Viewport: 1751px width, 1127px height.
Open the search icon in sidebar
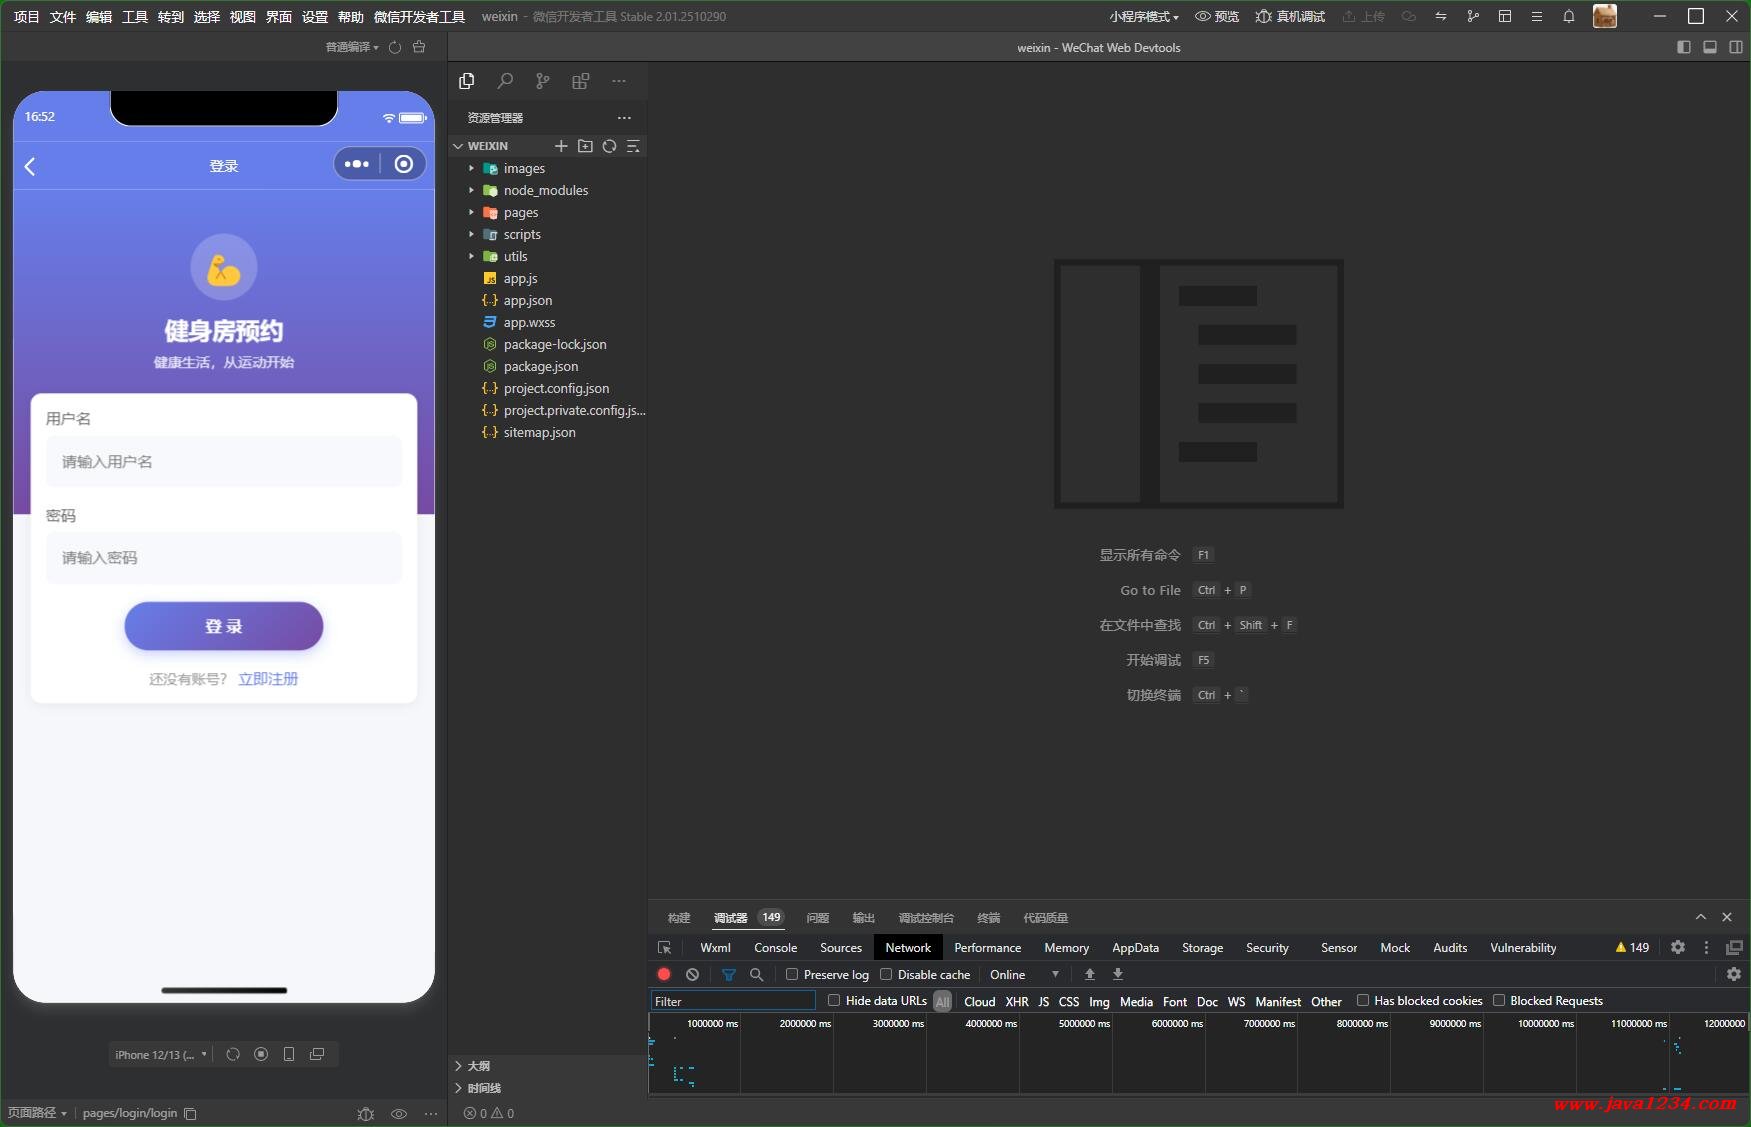coord(505,81)
